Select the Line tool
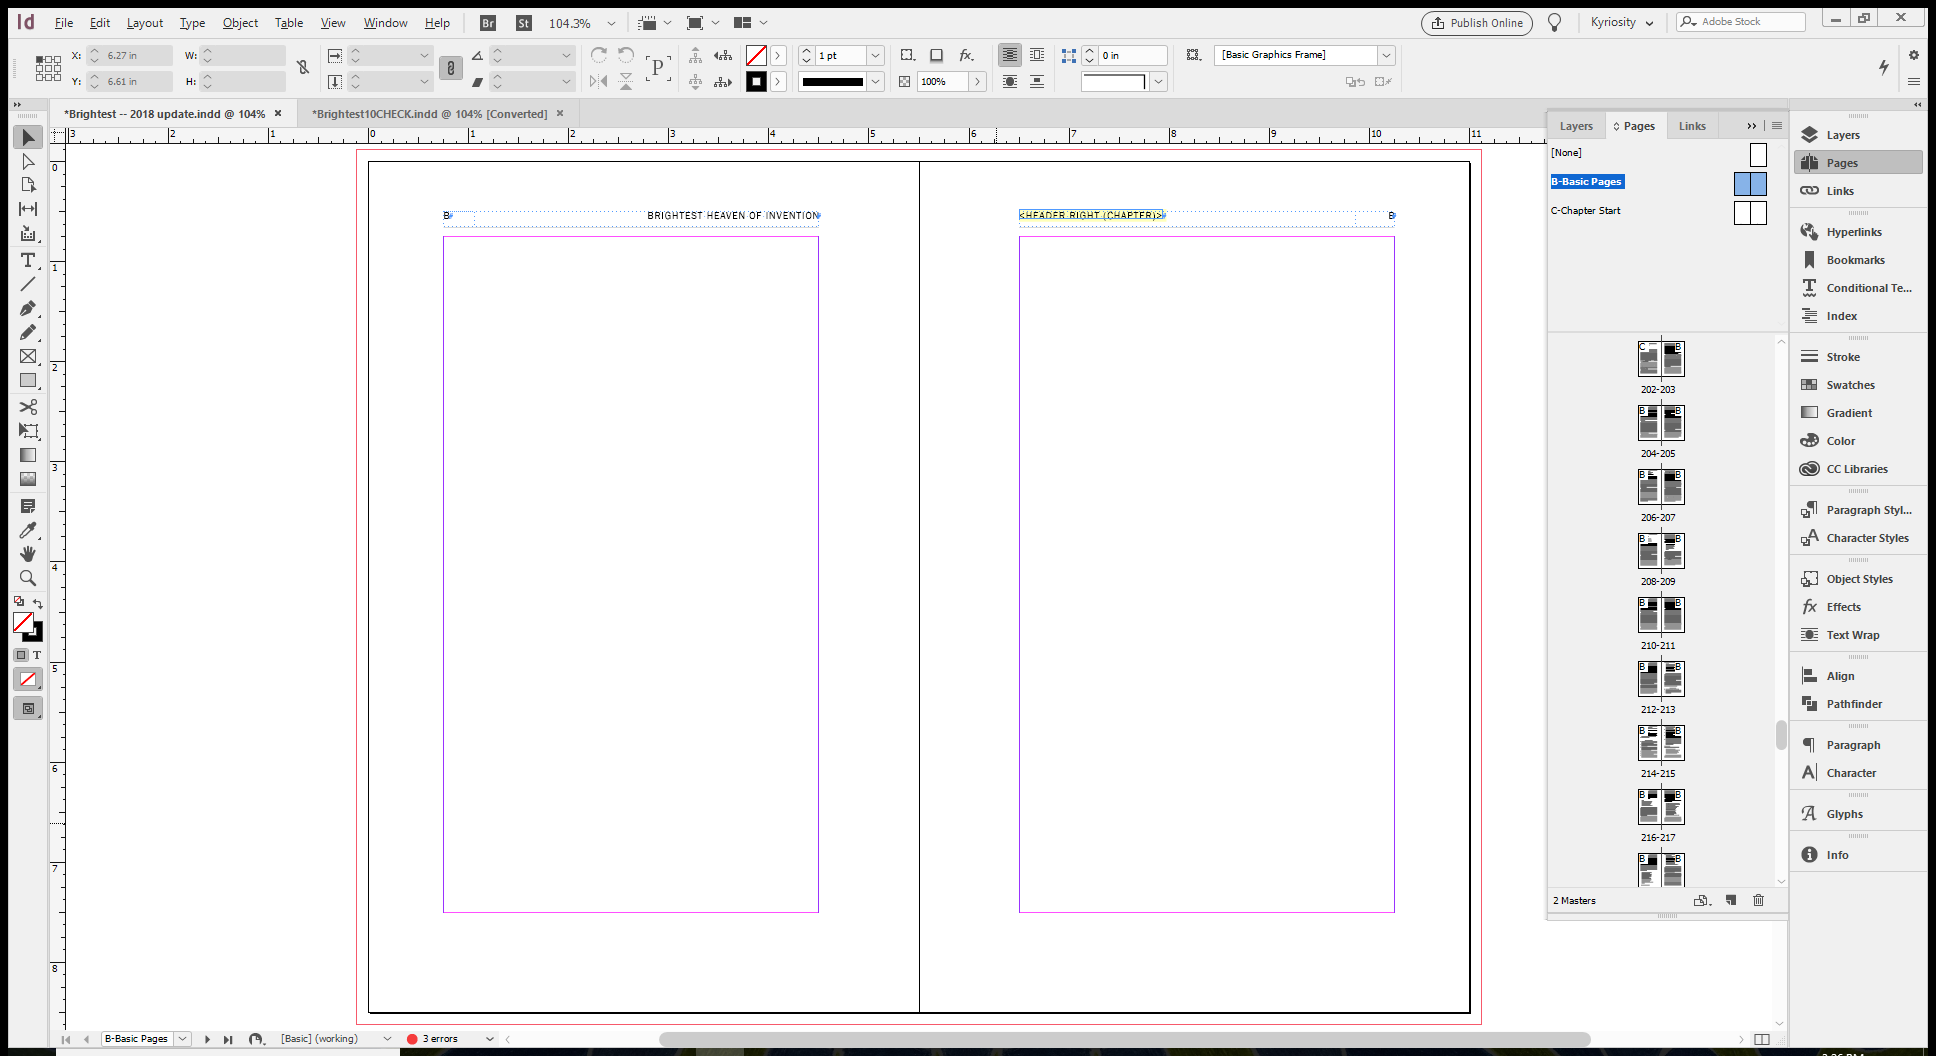The image size is (1936, 1056). 28,284
